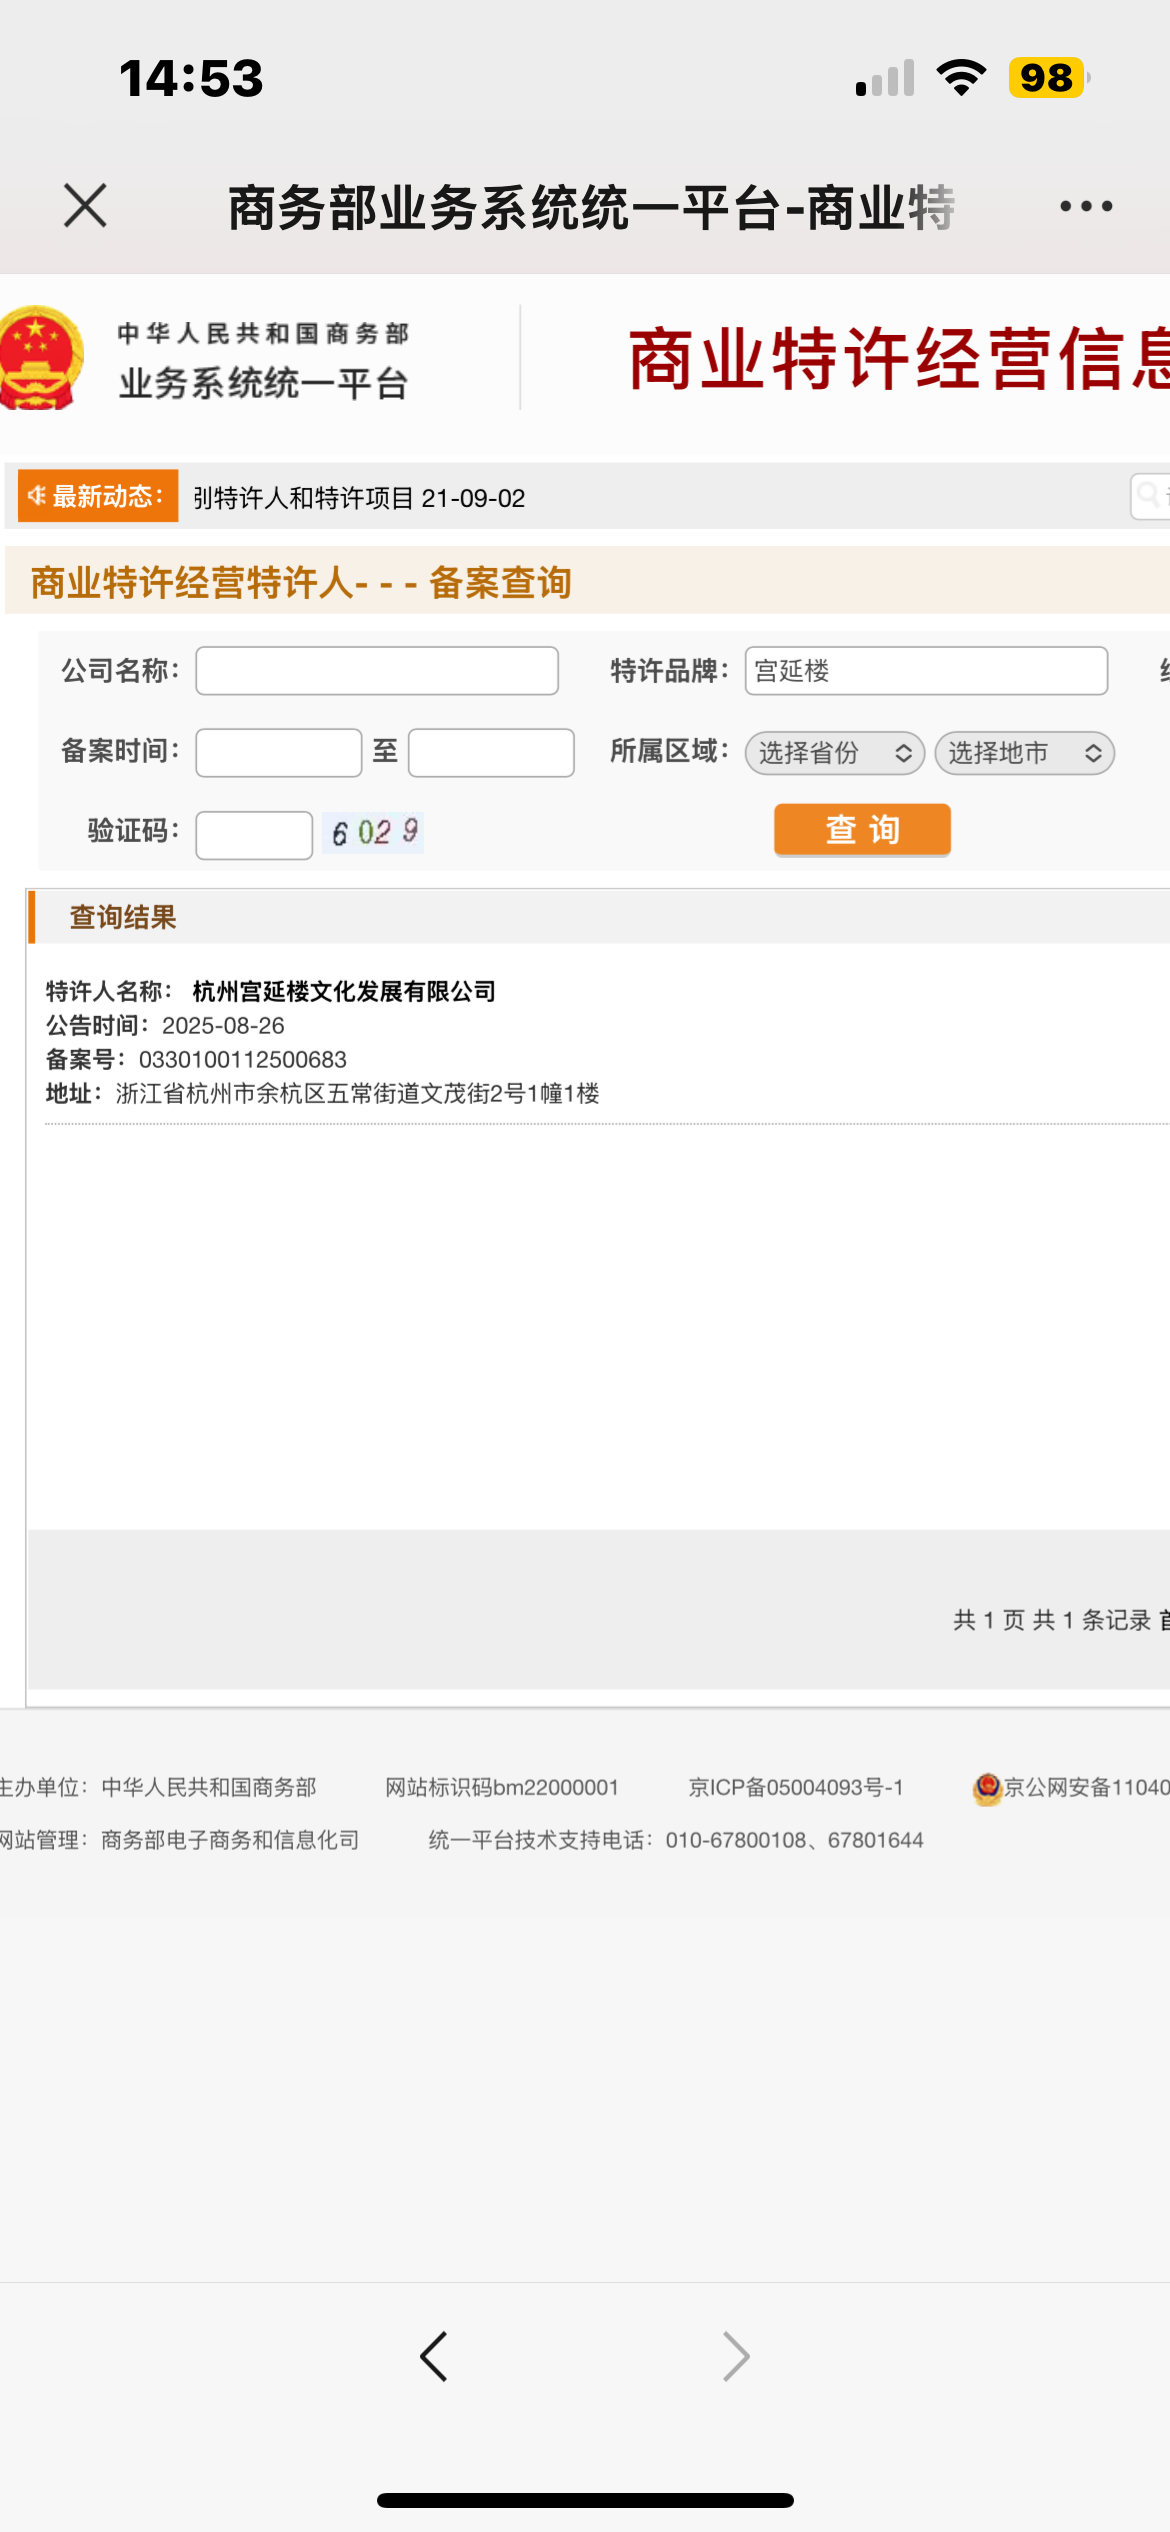Image resolution: width=1170 pixels, height=2532 pixels.
Task: Open news item 特许人和特许项目 21-09-02
Action: 359,498
